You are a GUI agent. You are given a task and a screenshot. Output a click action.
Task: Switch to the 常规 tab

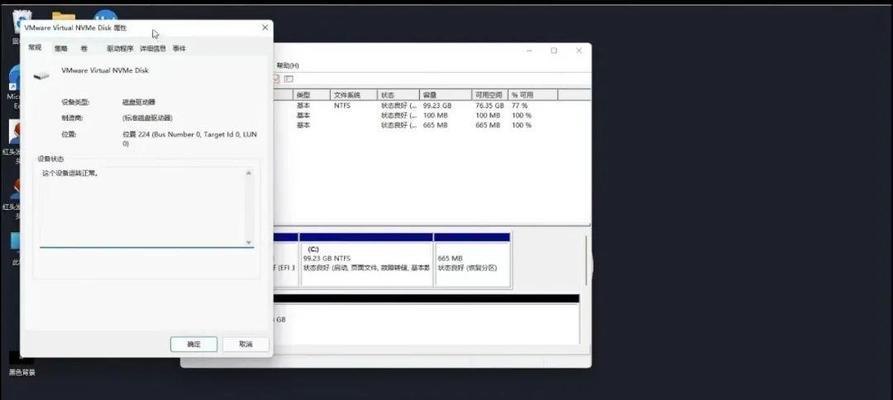[x=35, y=48]
